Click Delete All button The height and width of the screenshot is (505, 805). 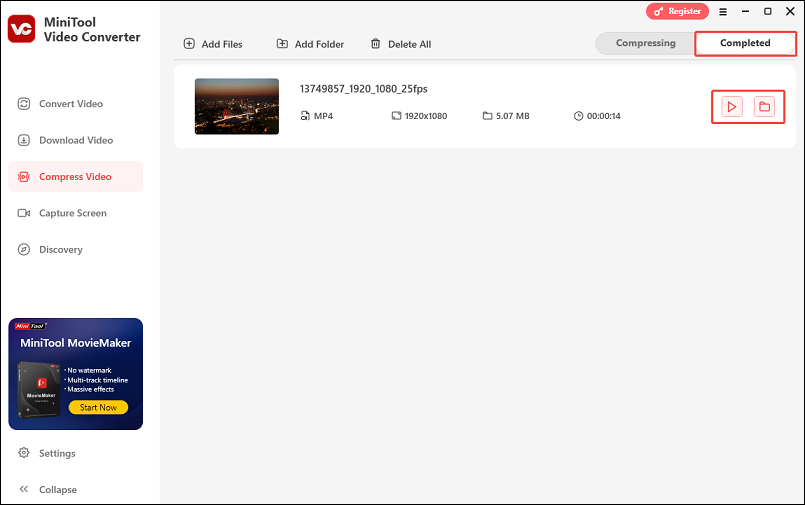coord(401,44)
